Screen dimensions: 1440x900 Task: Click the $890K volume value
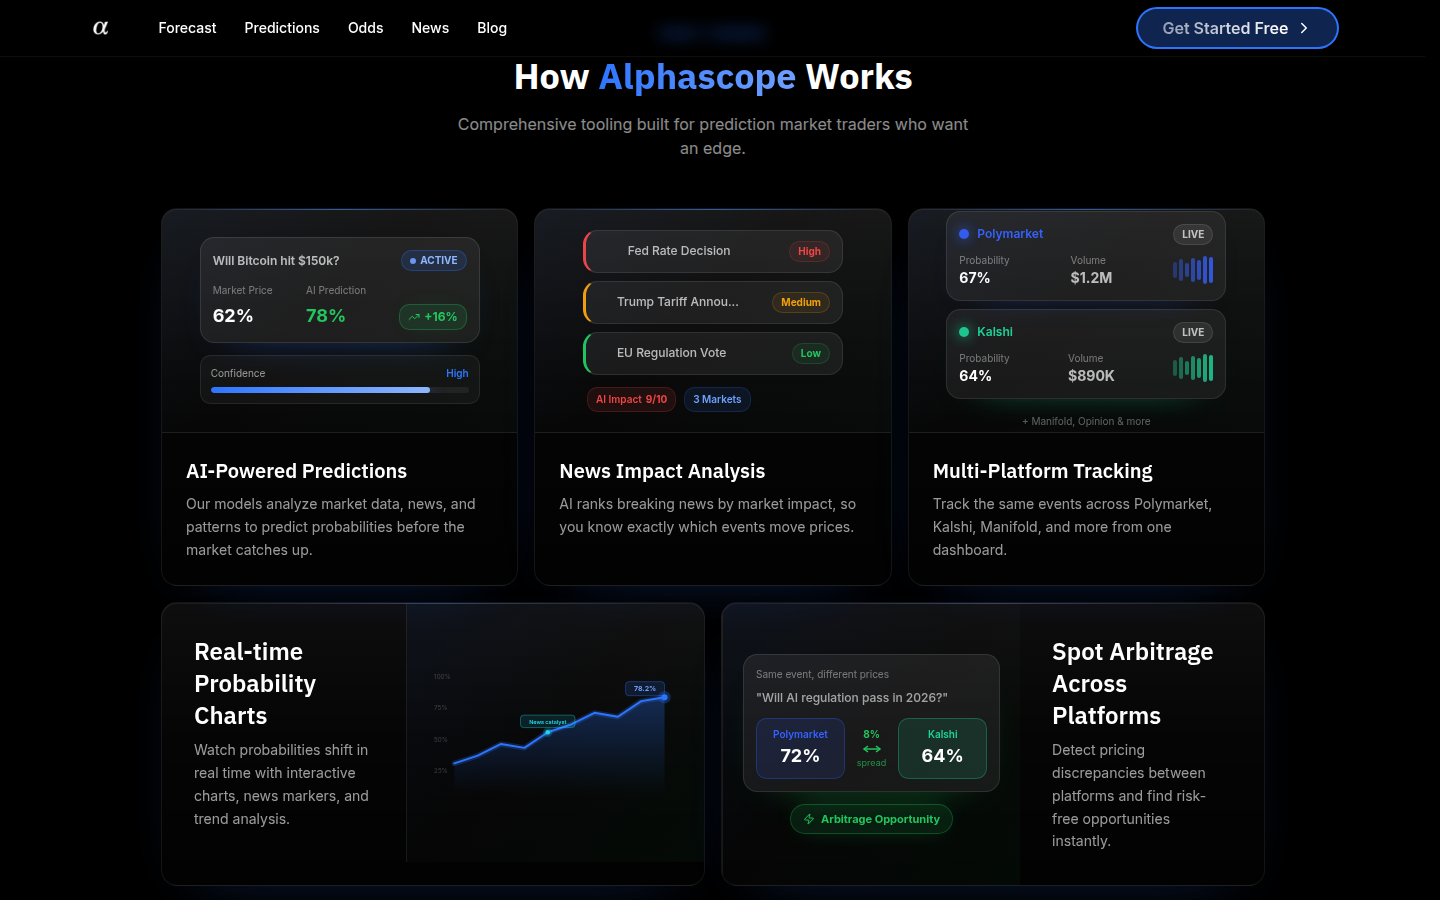(x=1091, y=376)
